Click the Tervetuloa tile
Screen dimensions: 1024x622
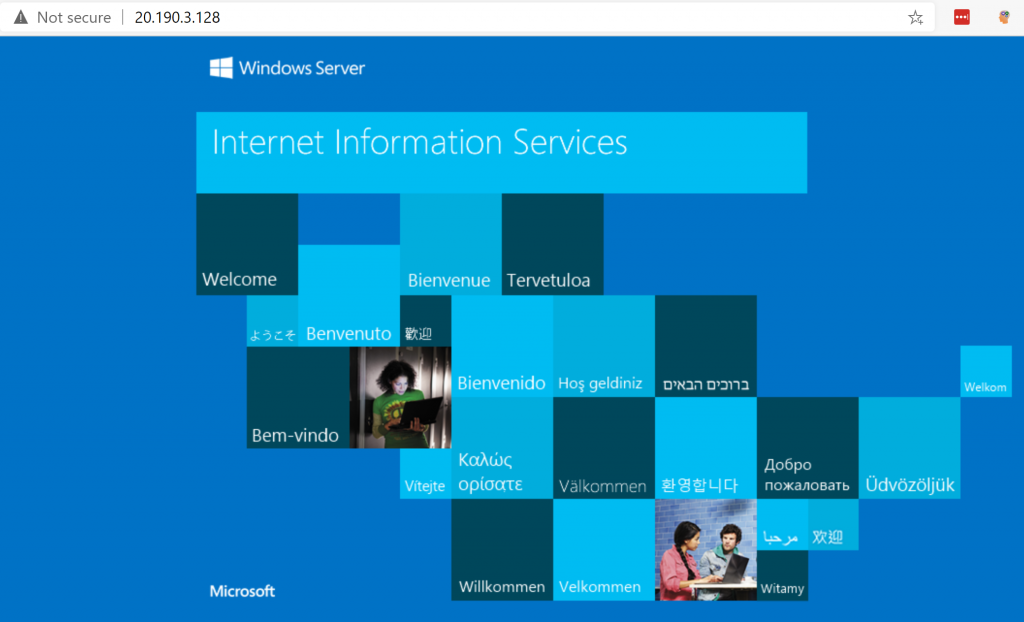[x=552, y=245]
